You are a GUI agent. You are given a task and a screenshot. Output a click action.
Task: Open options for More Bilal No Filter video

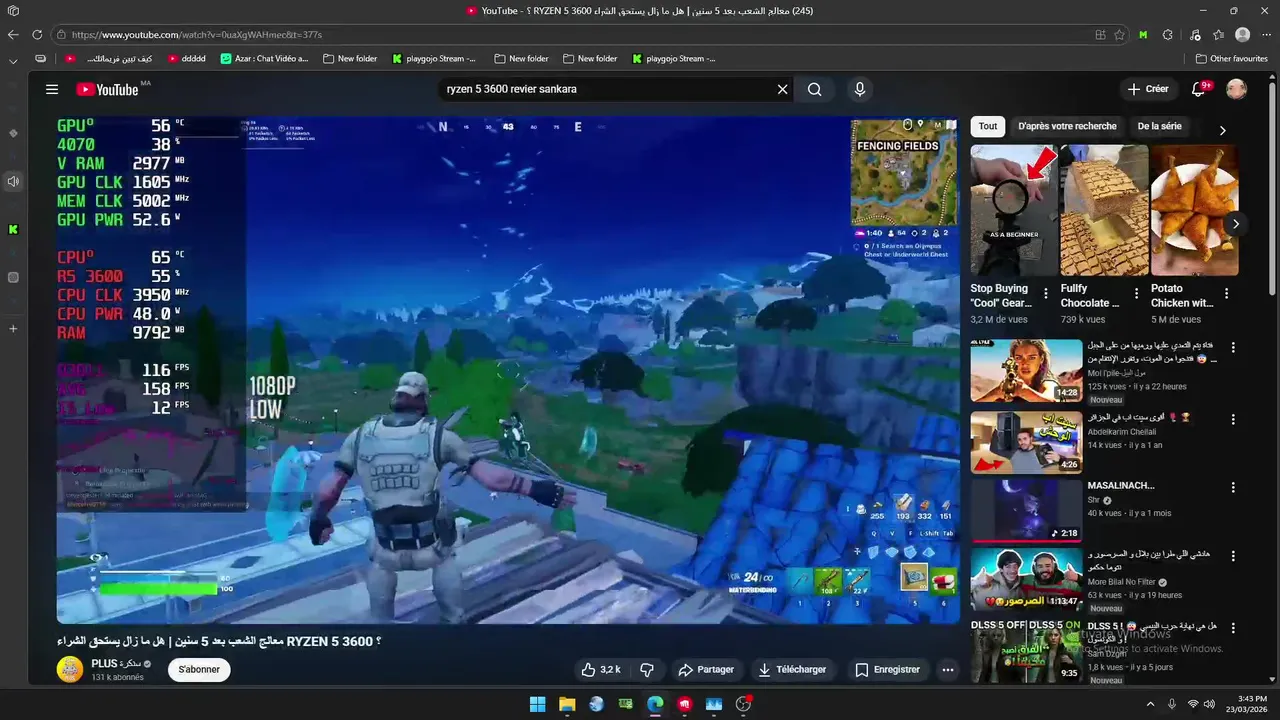(x=1233, y=556)
